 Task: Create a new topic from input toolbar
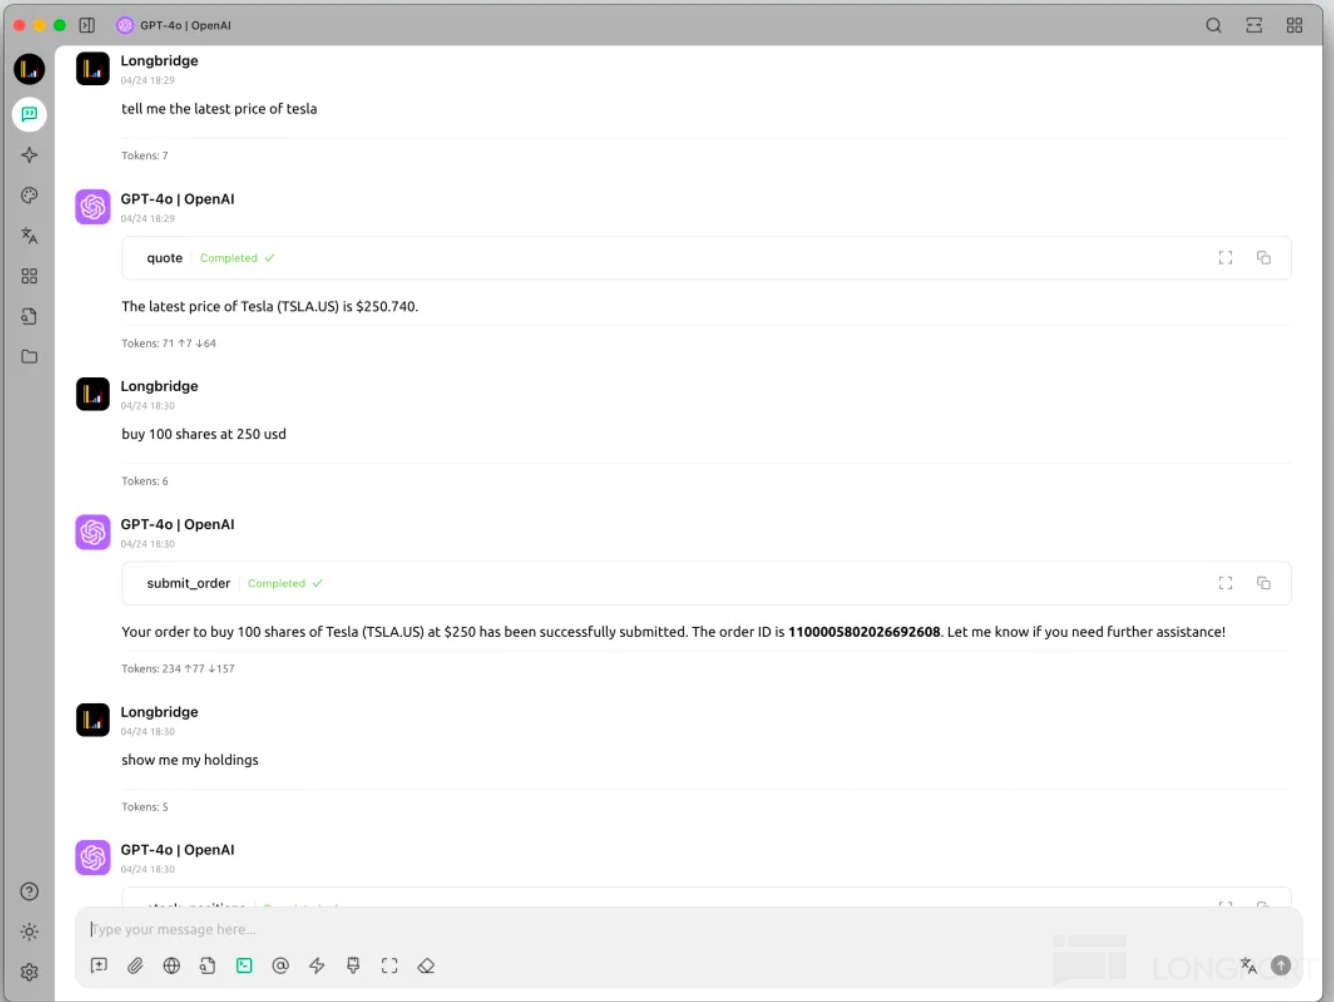pos(99,965)
